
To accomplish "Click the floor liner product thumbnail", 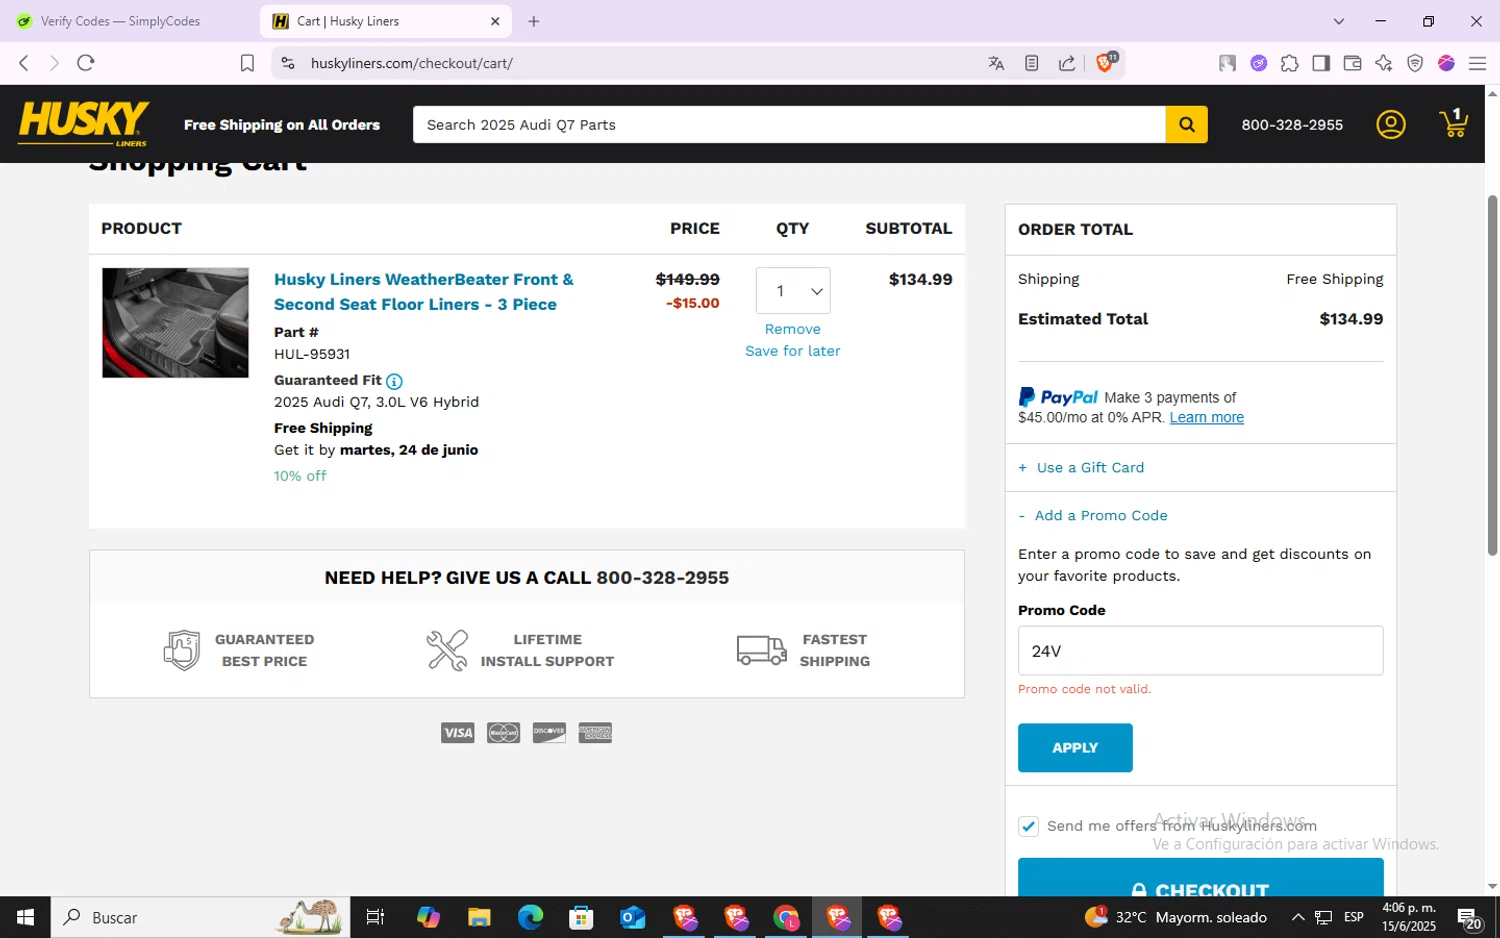I will (175, 322).
